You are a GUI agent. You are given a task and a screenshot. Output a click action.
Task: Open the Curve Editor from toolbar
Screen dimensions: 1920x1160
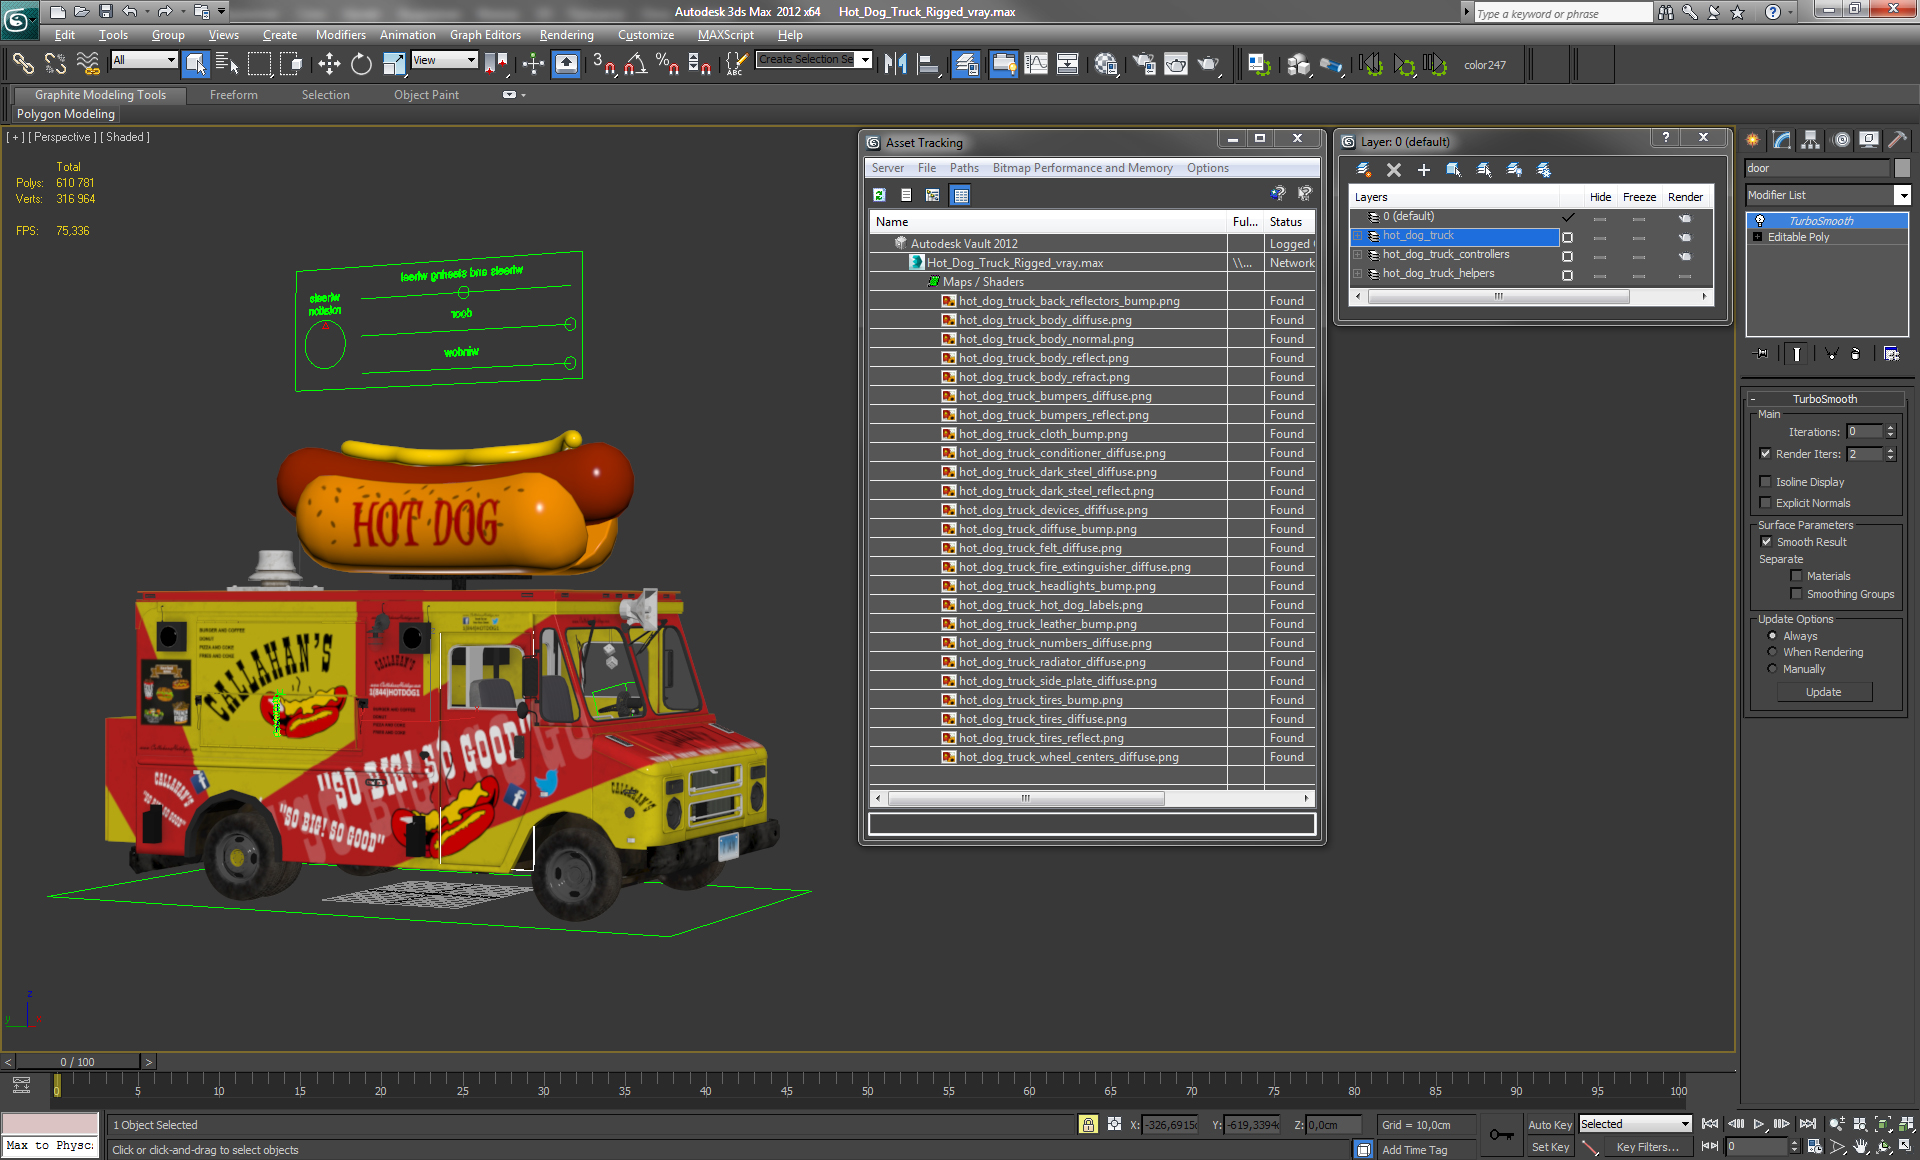1036,64
